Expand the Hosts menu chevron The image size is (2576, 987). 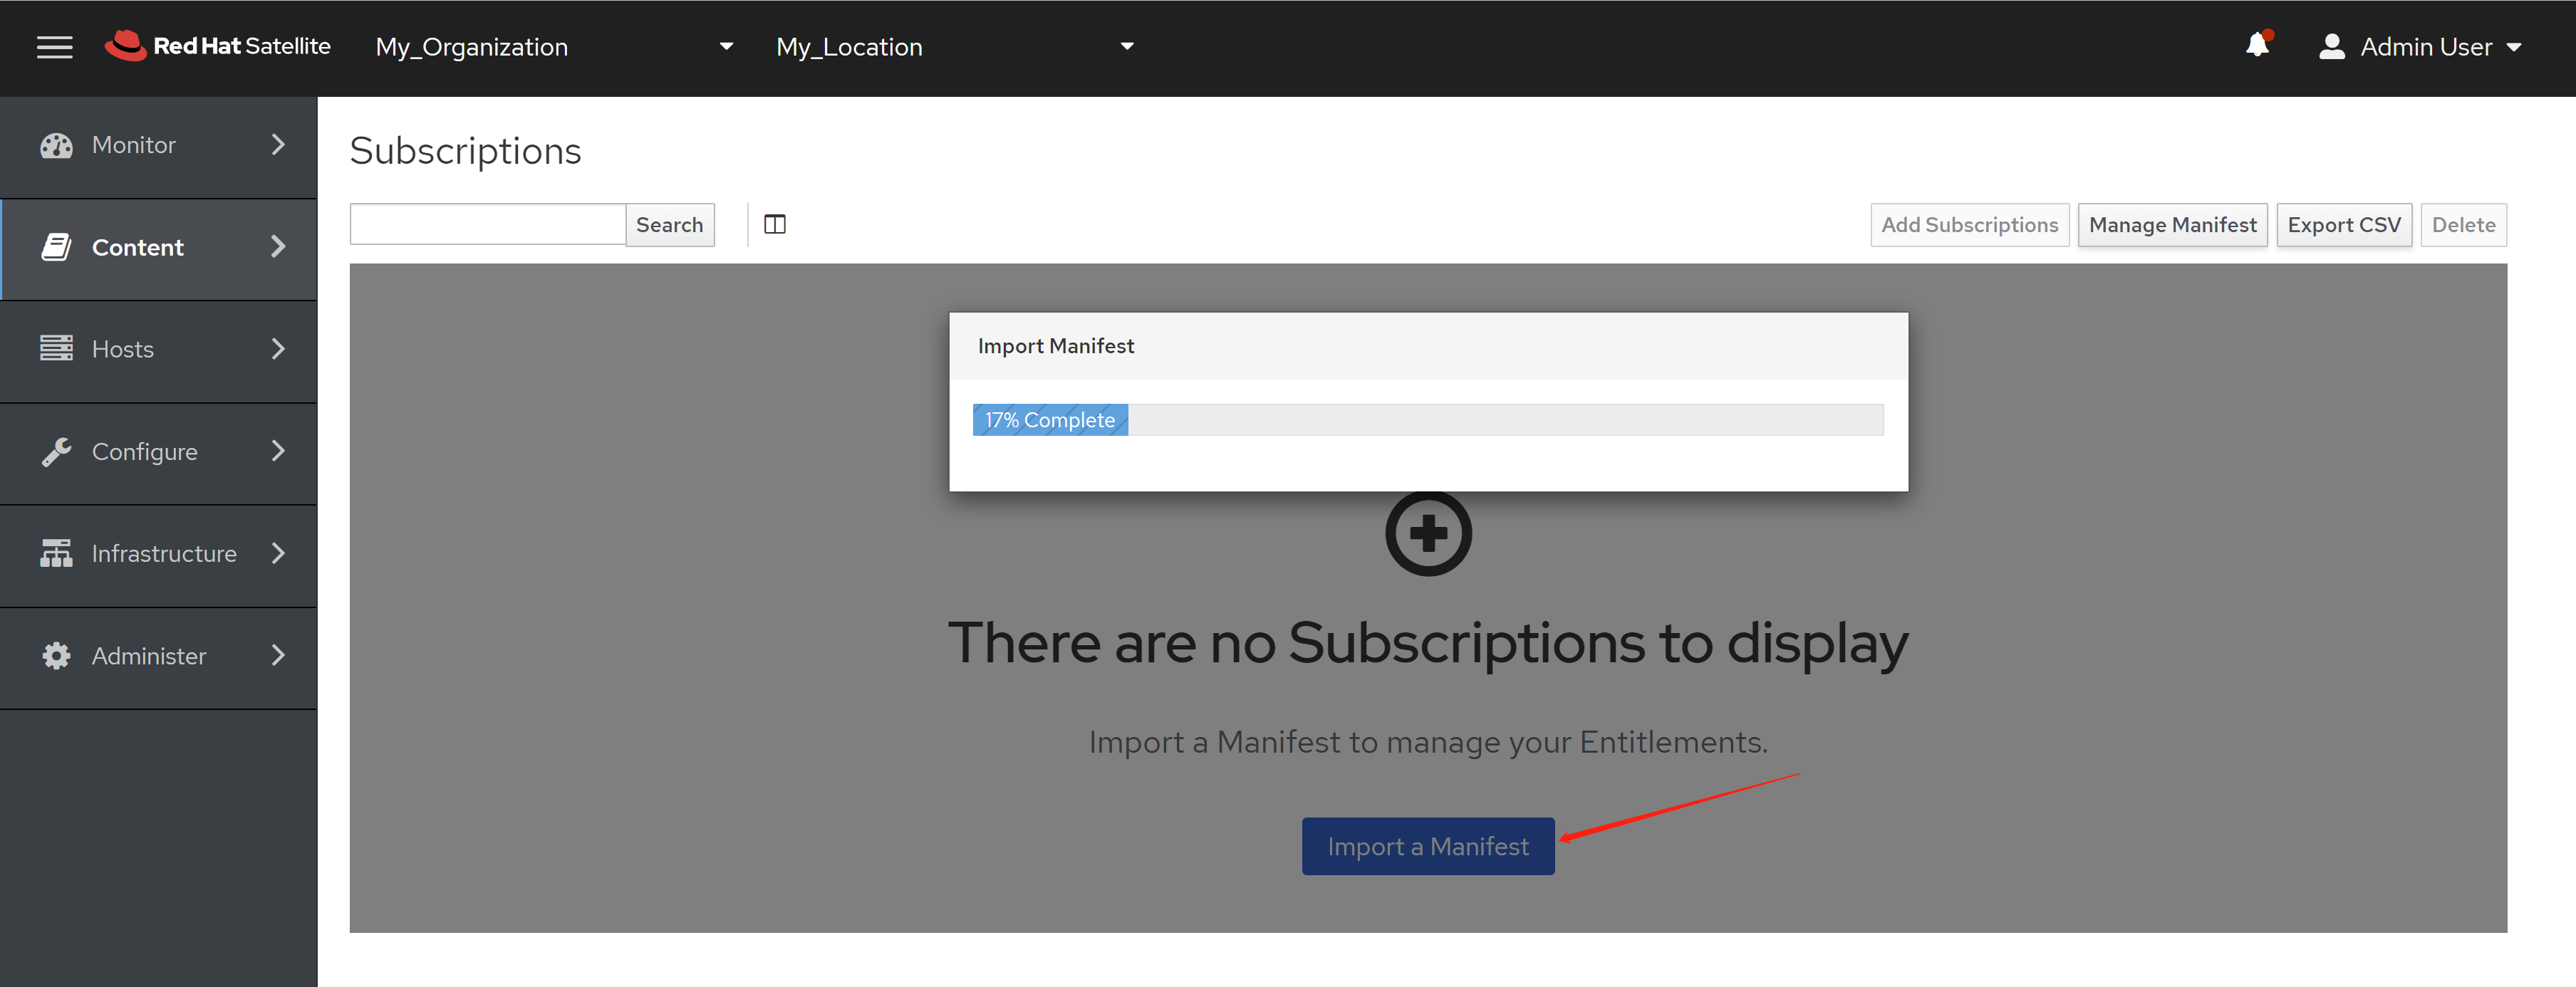tap(278, 349)
